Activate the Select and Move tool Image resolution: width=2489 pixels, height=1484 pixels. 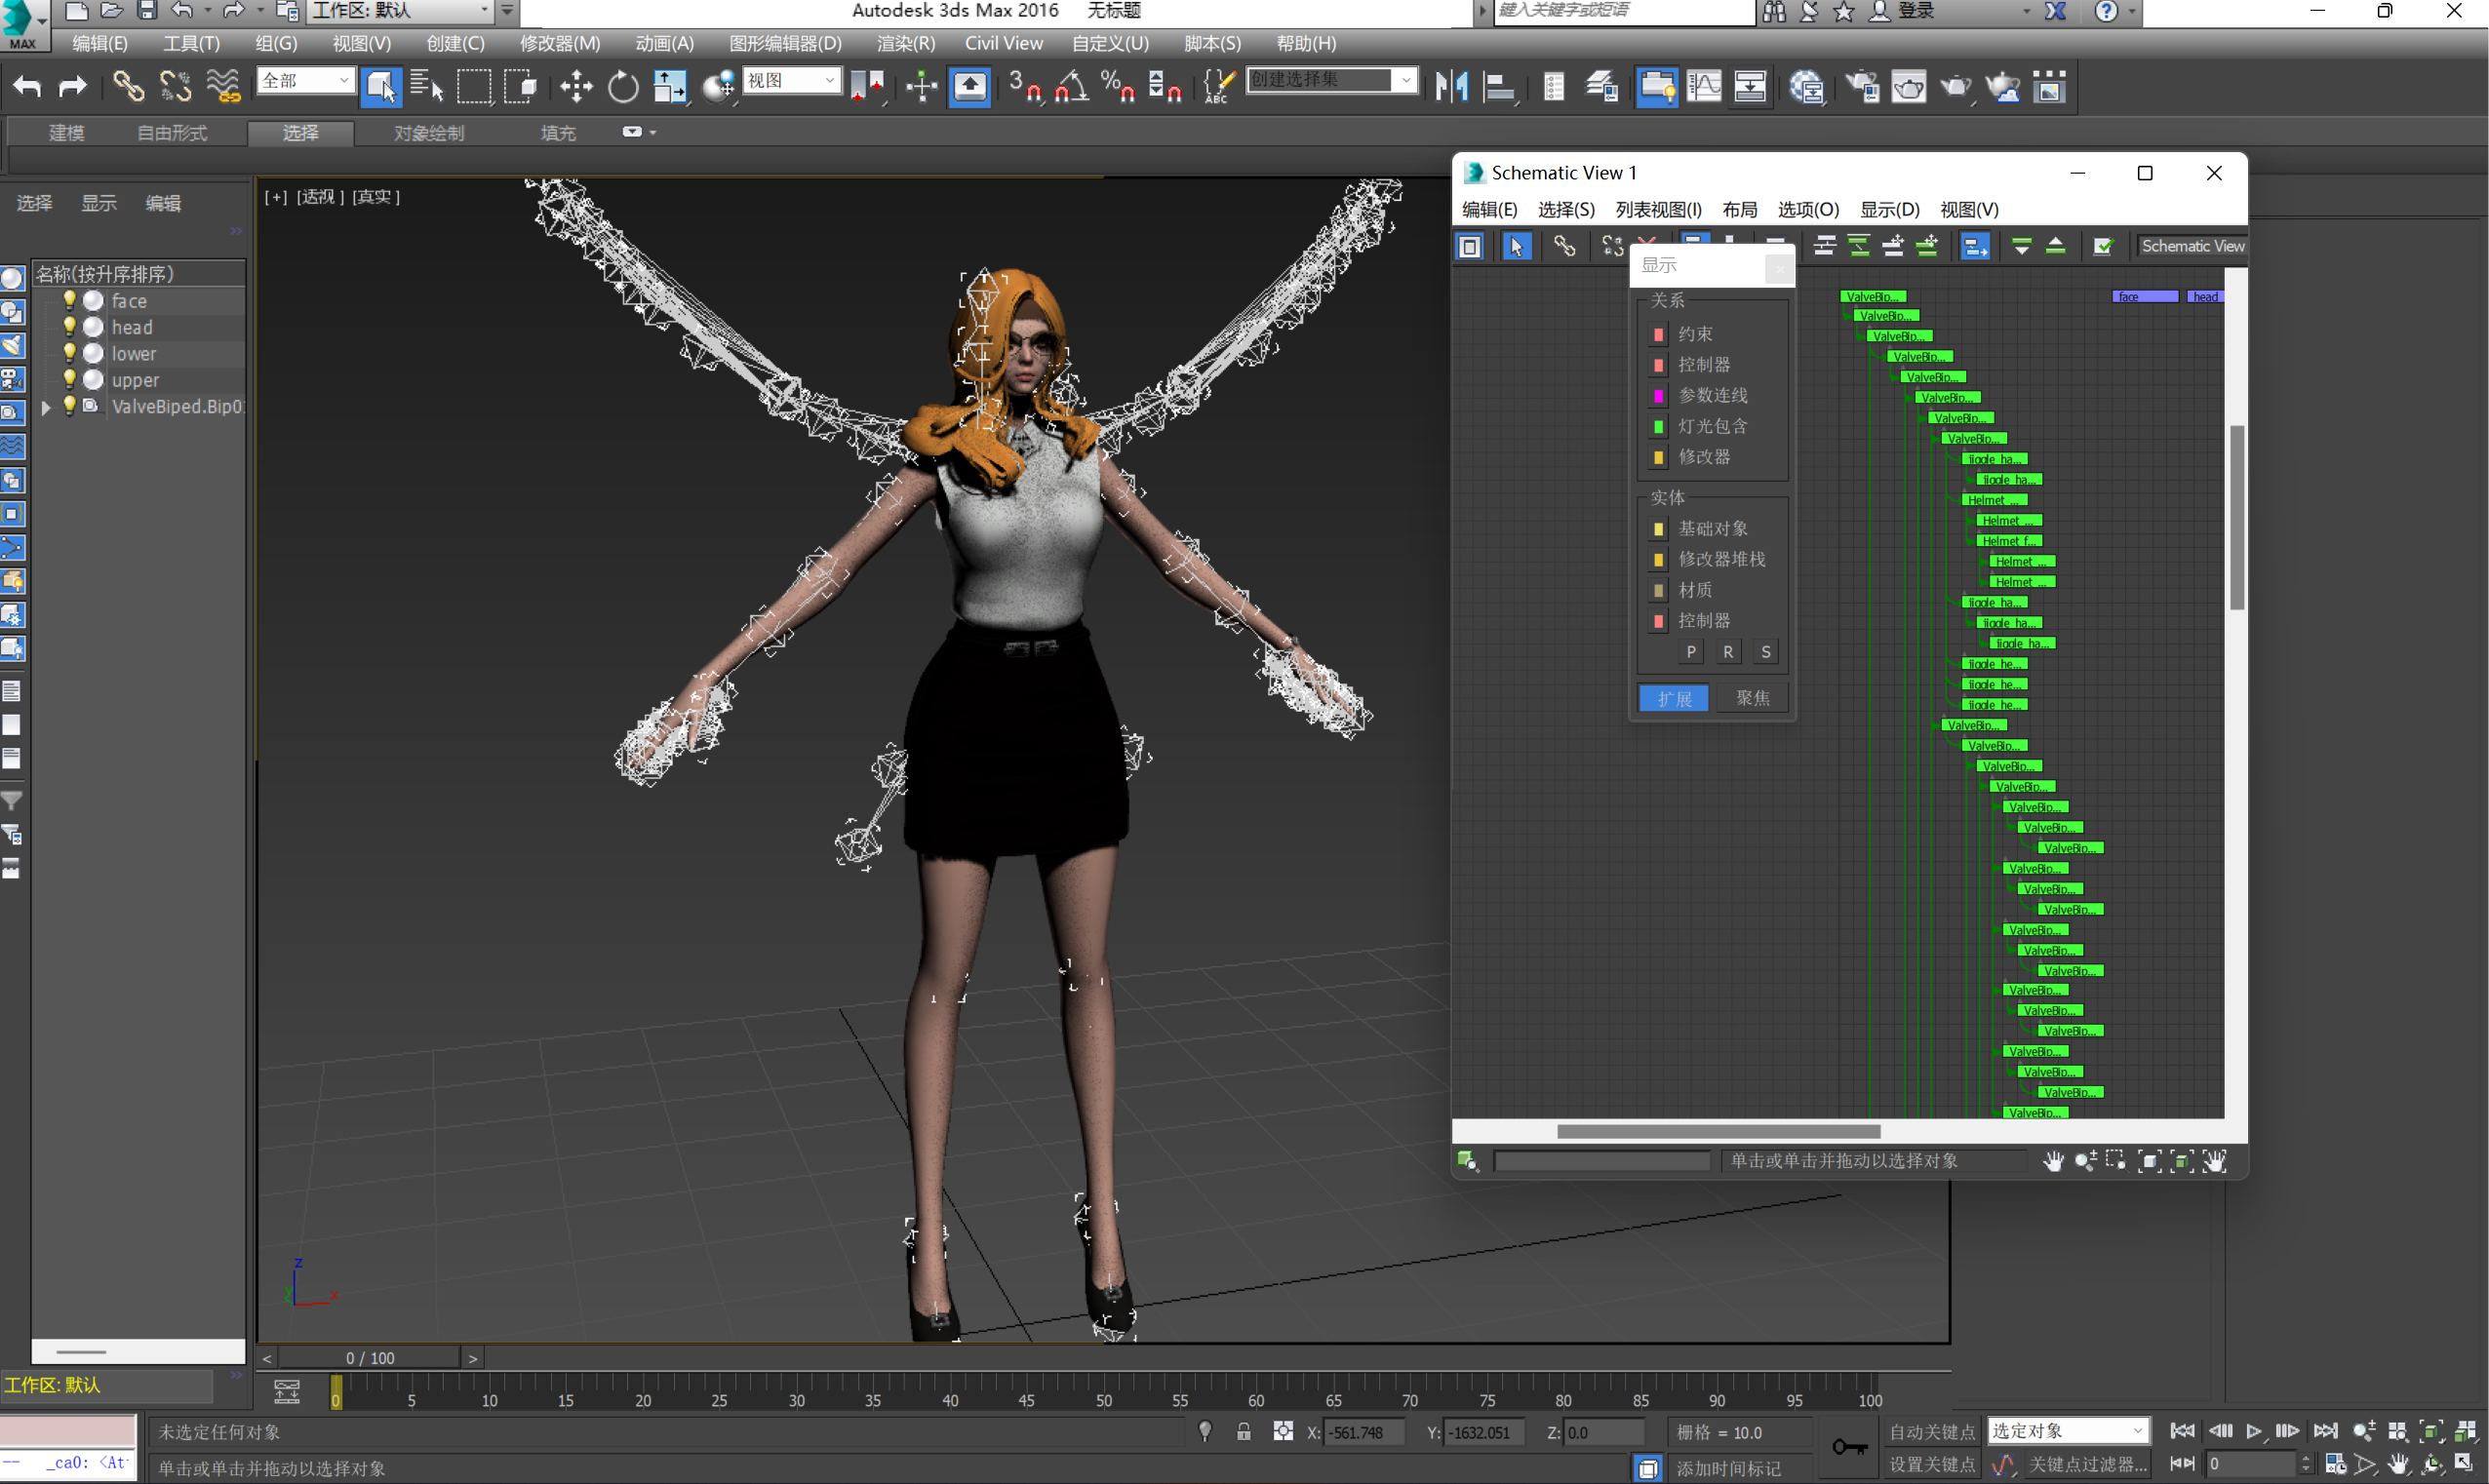point(576,87)
